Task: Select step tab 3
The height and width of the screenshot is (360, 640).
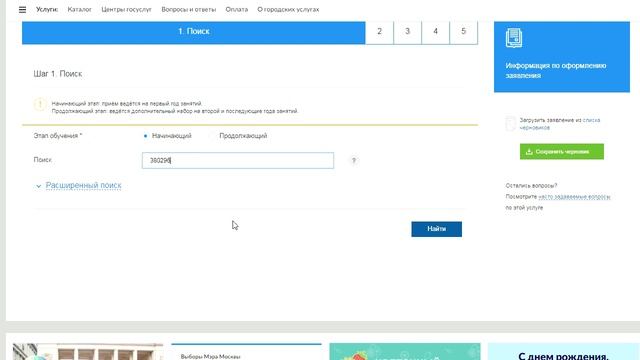Action: (x=407, y=32)
